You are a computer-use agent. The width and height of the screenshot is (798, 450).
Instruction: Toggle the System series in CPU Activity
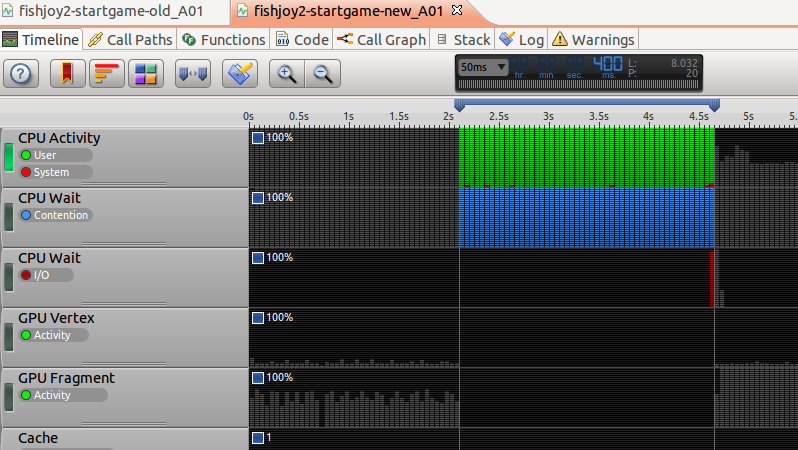(50, 173)
